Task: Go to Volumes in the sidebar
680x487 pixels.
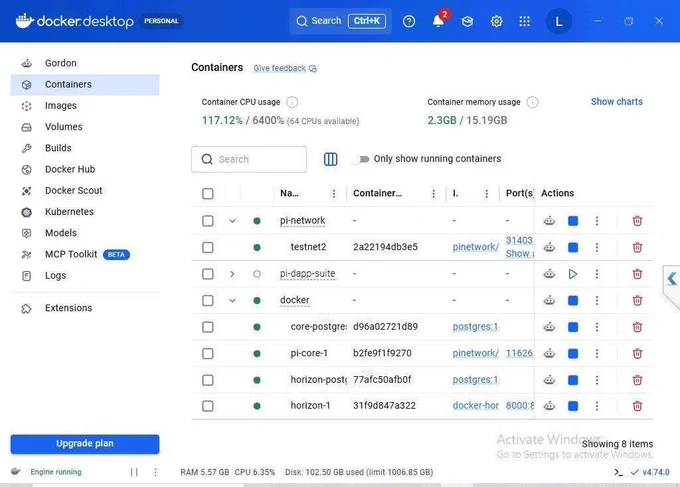Action: pos(85,127)
